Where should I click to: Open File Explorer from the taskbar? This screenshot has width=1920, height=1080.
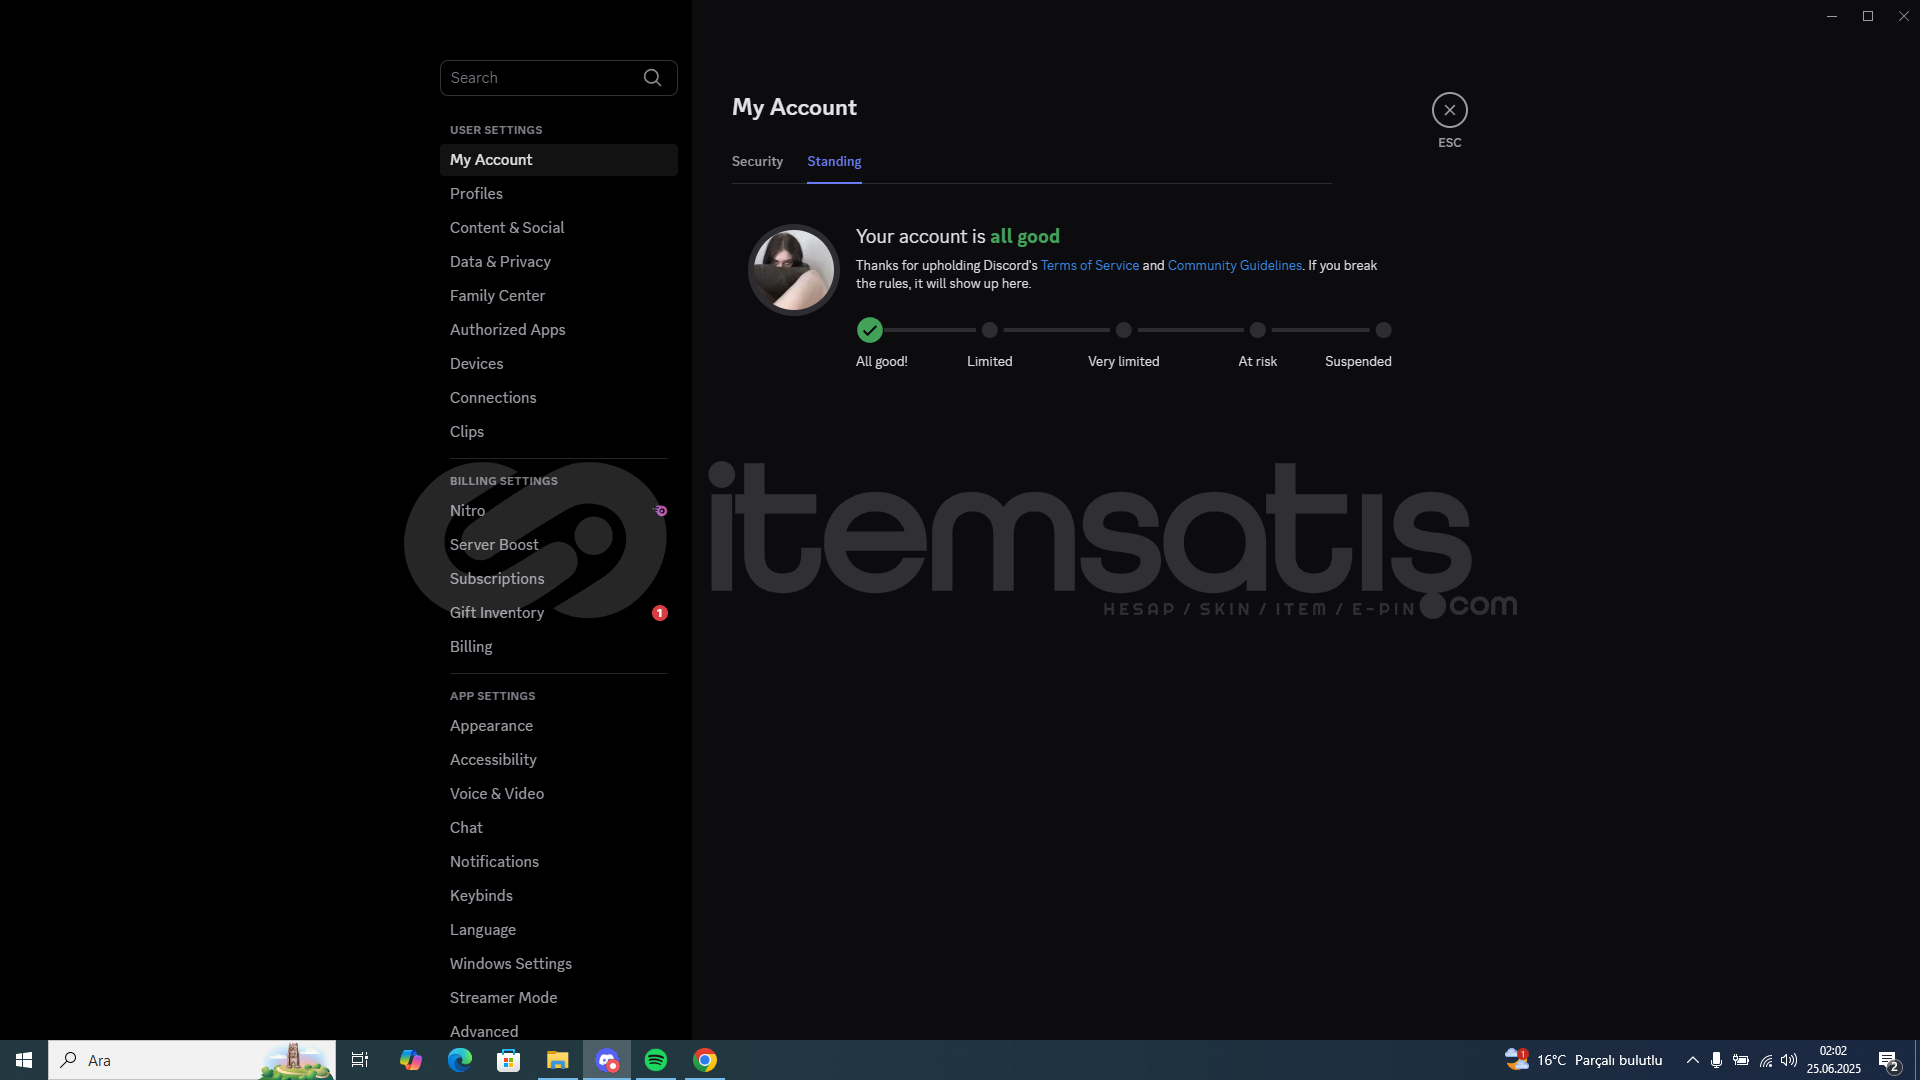point(558,1060)
